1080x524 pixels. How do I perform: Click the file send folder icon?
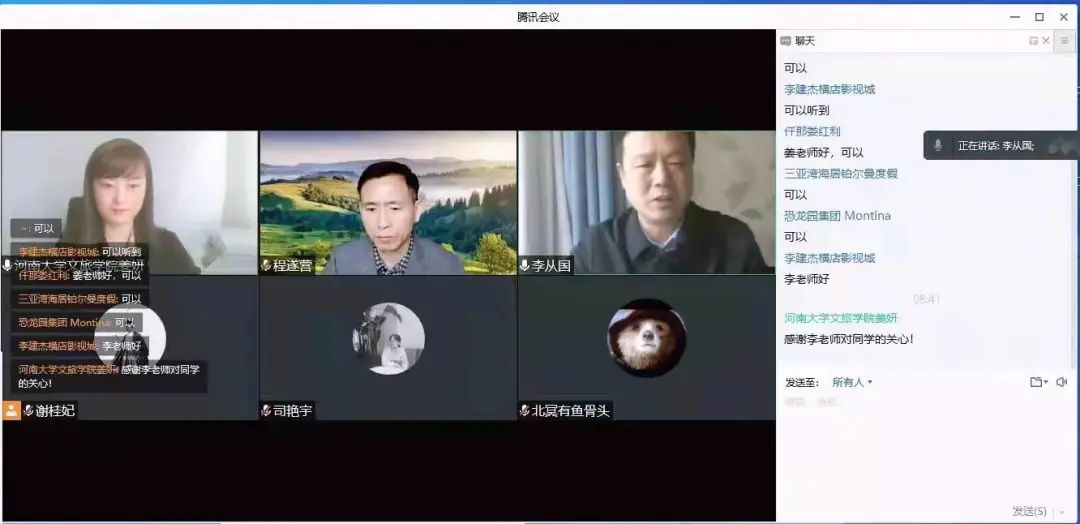(x=1036, y=382)
